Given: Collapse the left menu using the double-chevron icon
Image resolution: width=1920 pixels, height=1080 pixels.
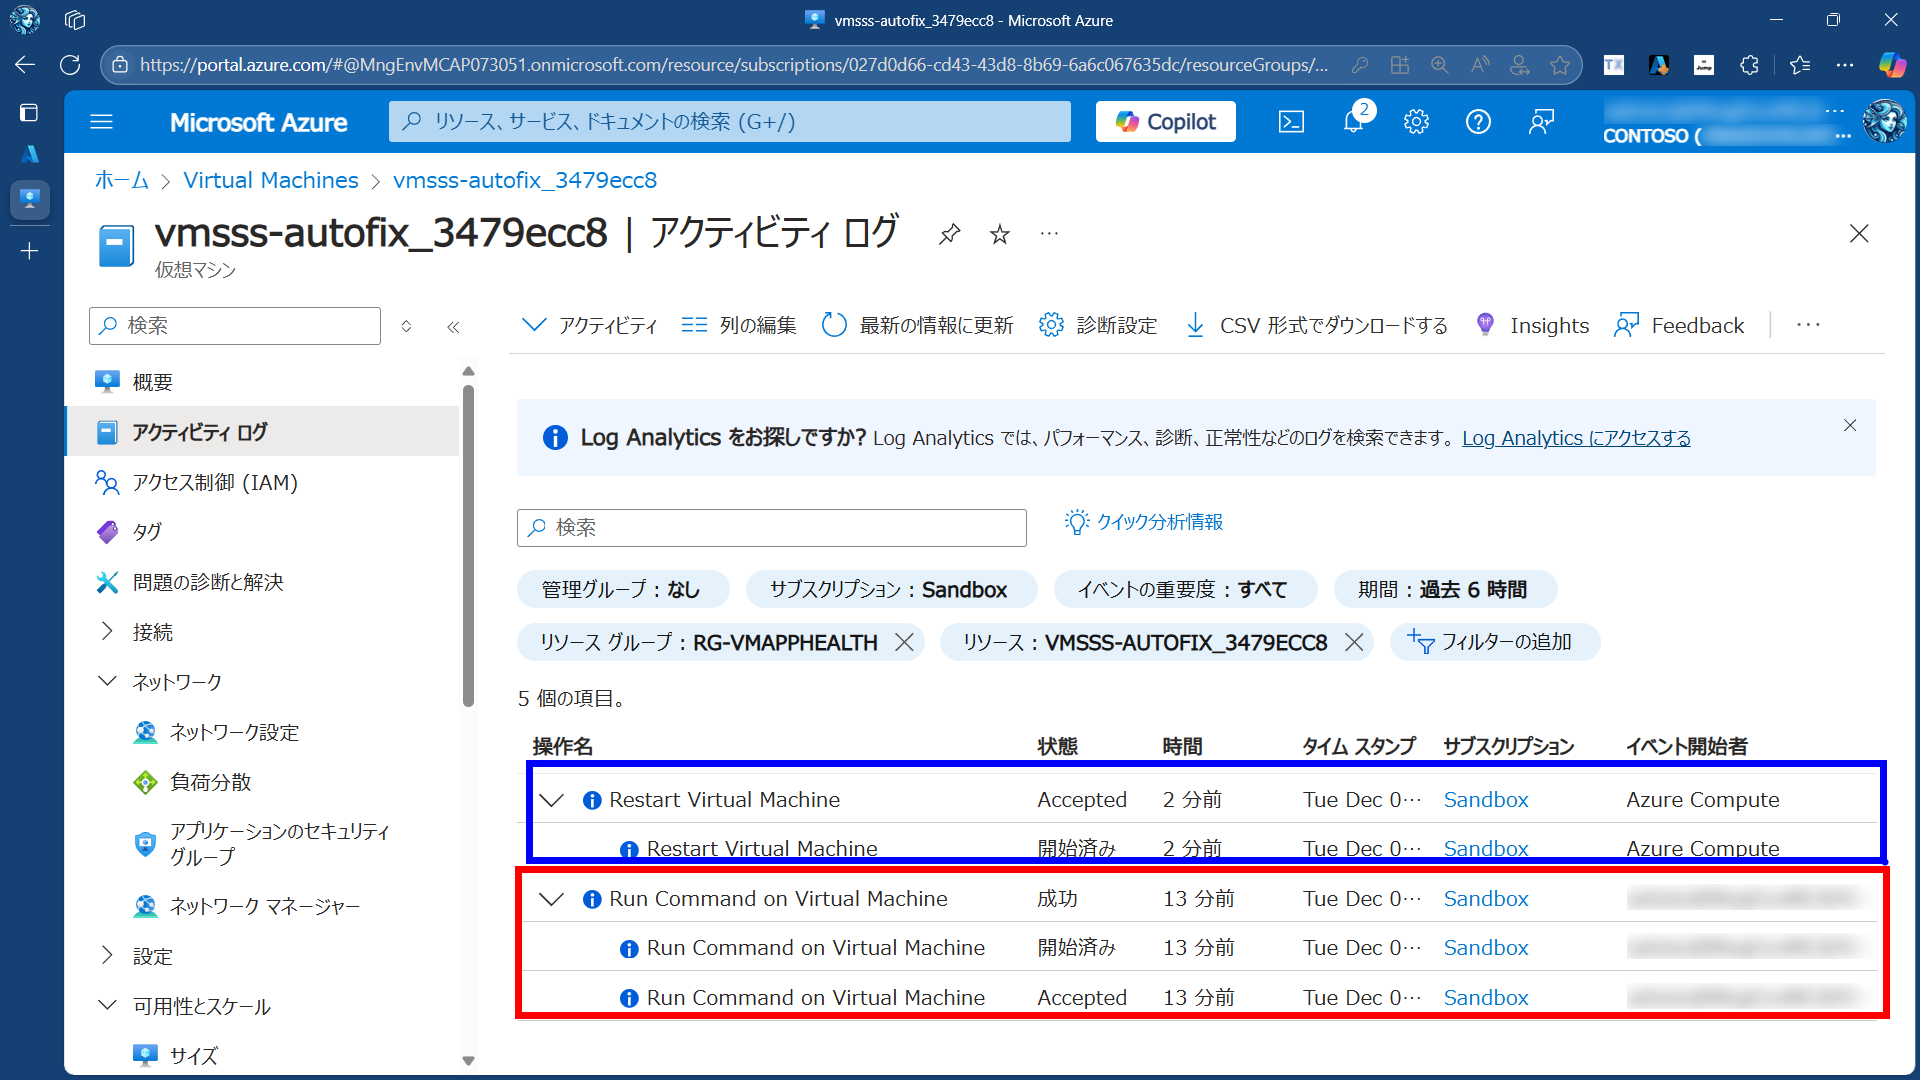Looking at the screenshot, I should pos(453,326).
